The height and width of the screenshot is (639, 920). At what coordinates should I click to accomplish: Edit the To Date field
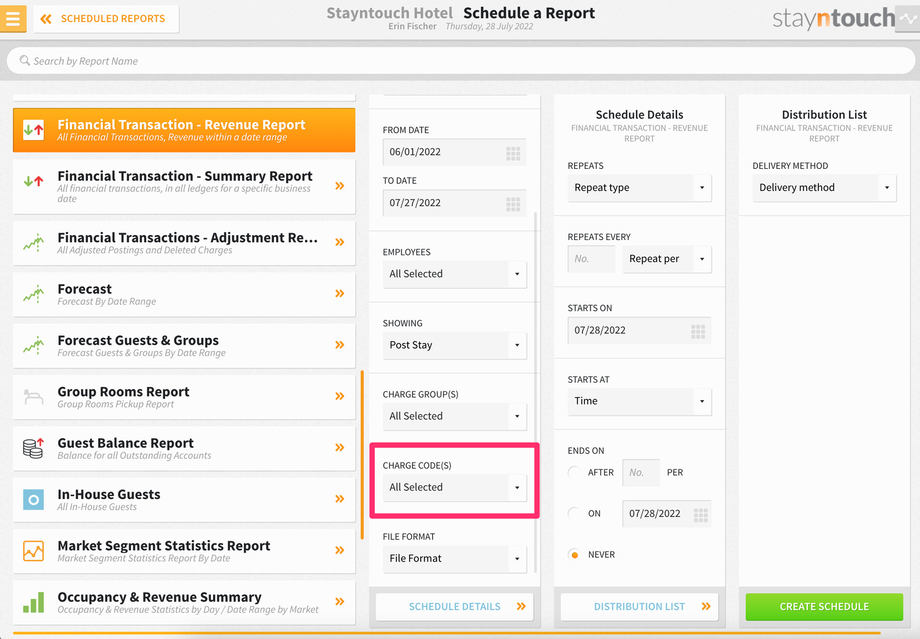click(x=455, y=203)
